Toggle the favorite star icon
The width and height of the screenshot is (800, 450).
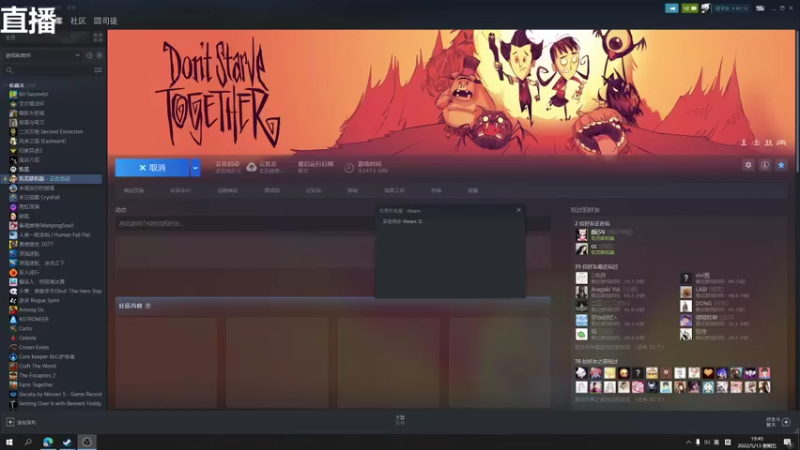(x=781, y=165)
